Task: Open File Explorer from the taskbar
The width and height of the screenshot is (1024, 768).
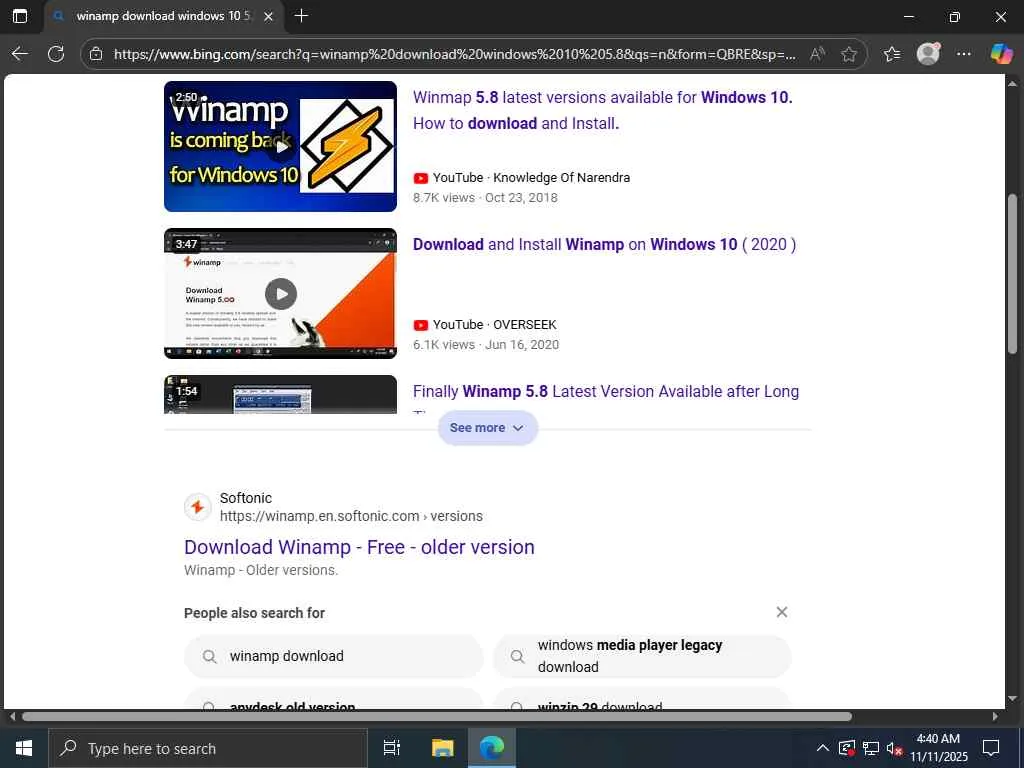Action: (x=443, y=748)
